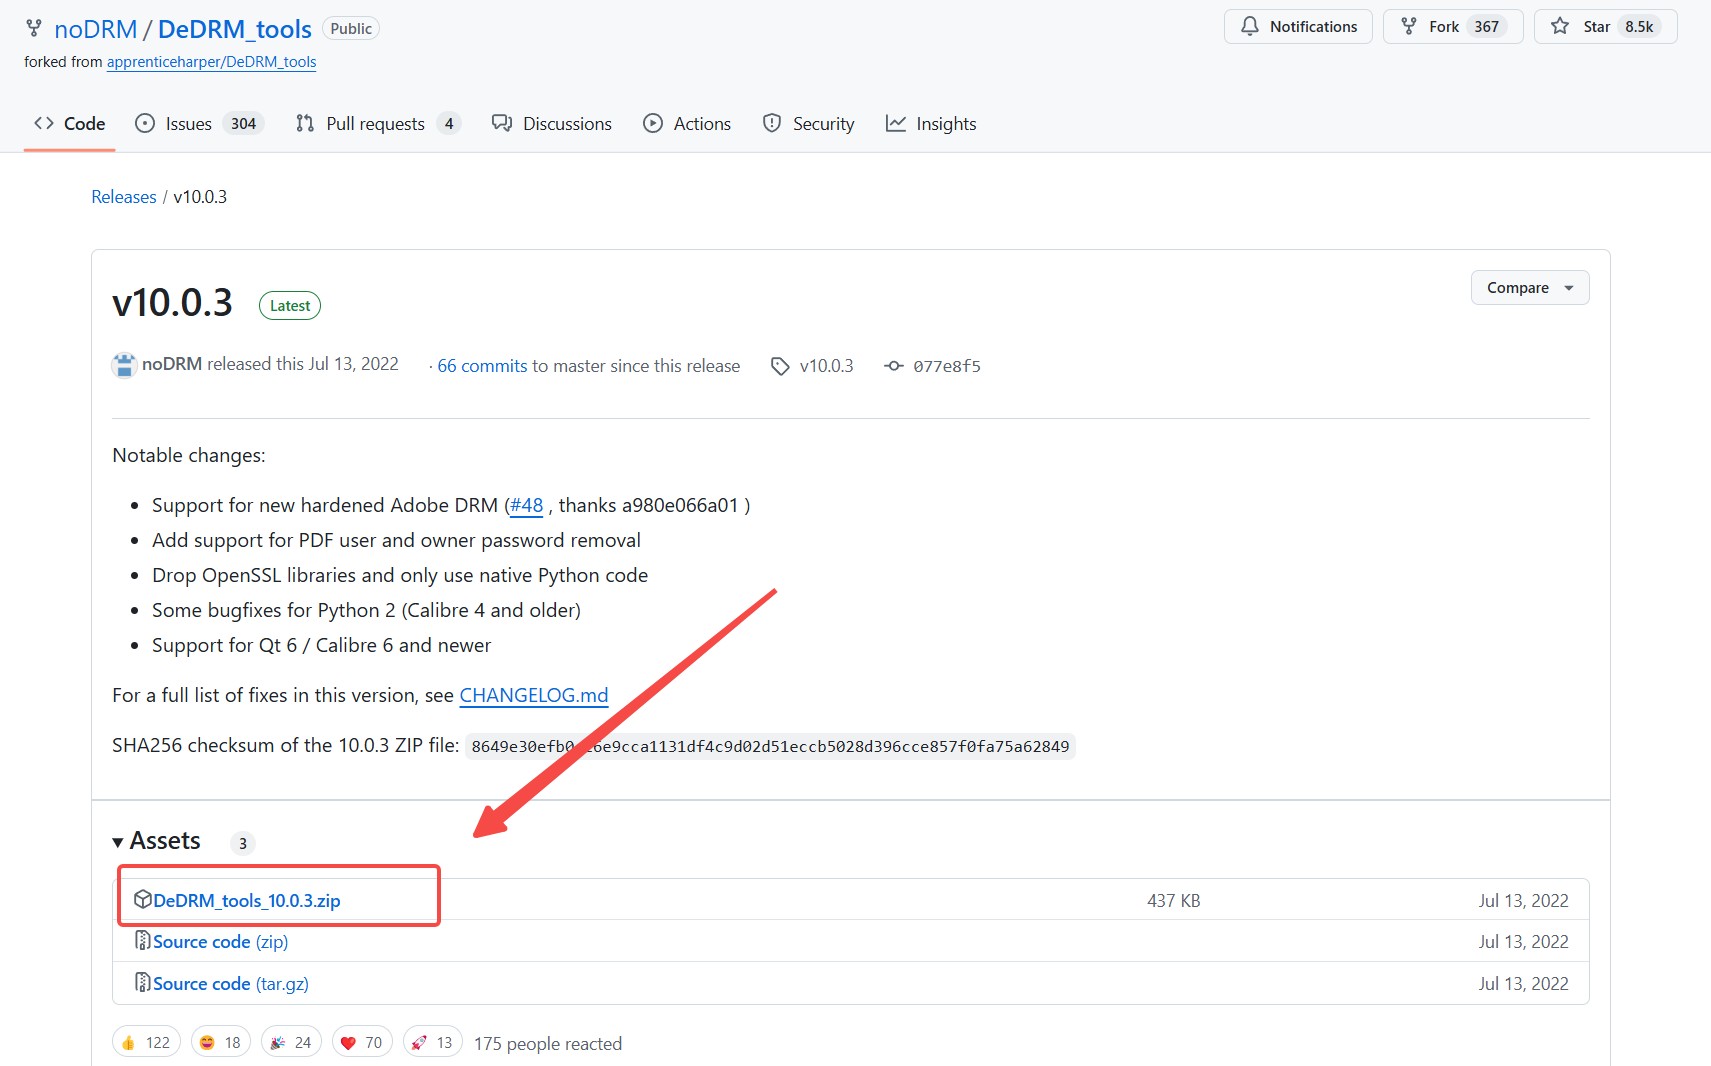
Task: Click the v10.0.3 release title heading
Action: tap(172, 302)
